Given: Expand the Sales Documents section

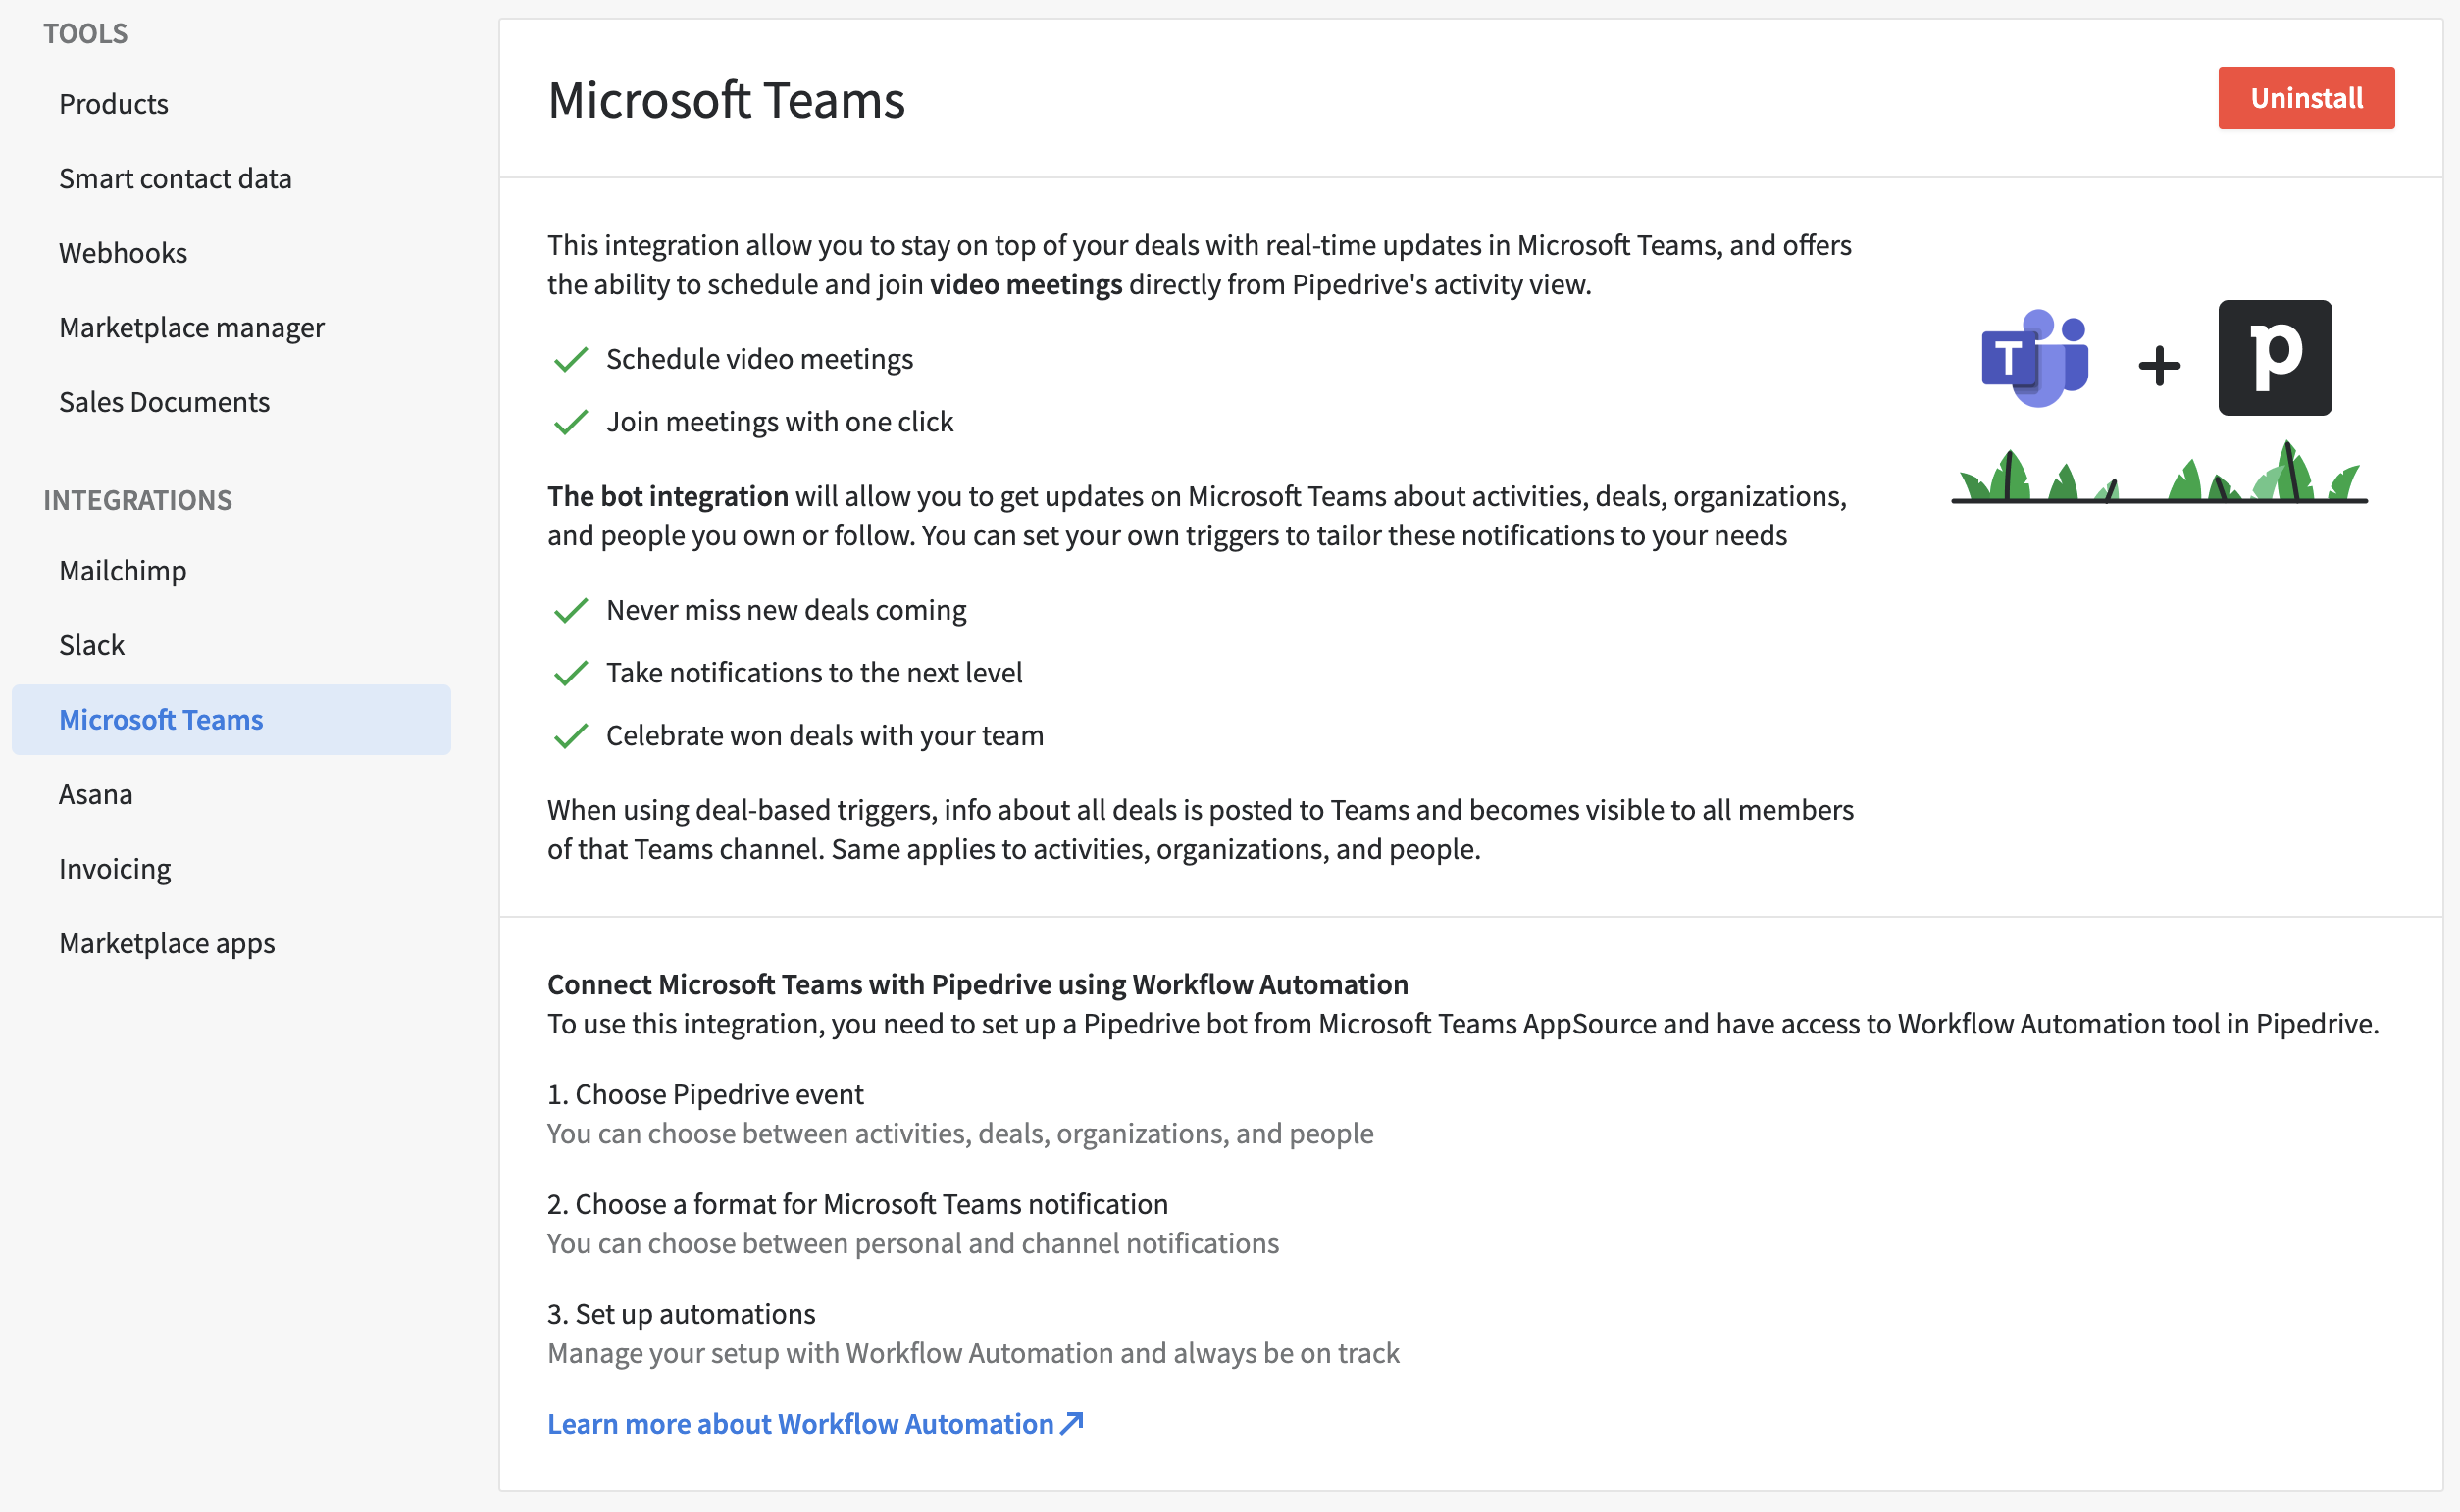Looking at the screenshot, I should tap(164, 400).
